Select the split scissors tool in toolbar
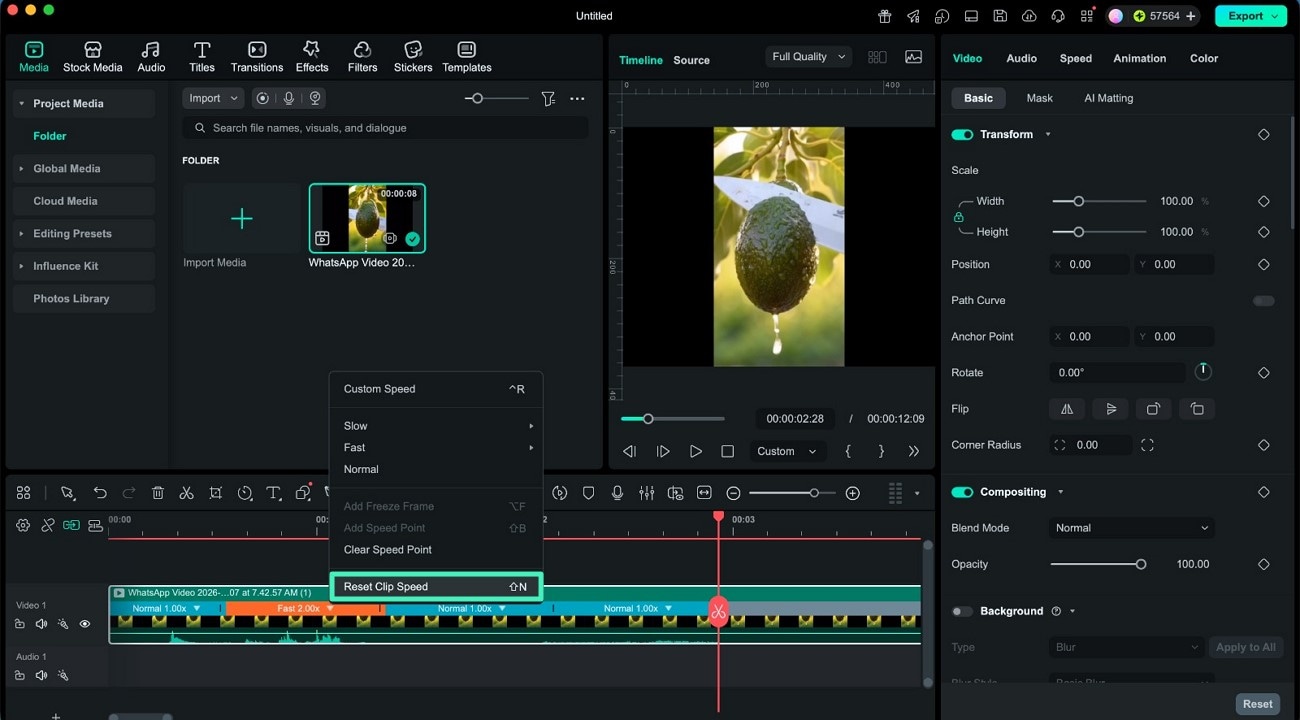 click(186, 493)
